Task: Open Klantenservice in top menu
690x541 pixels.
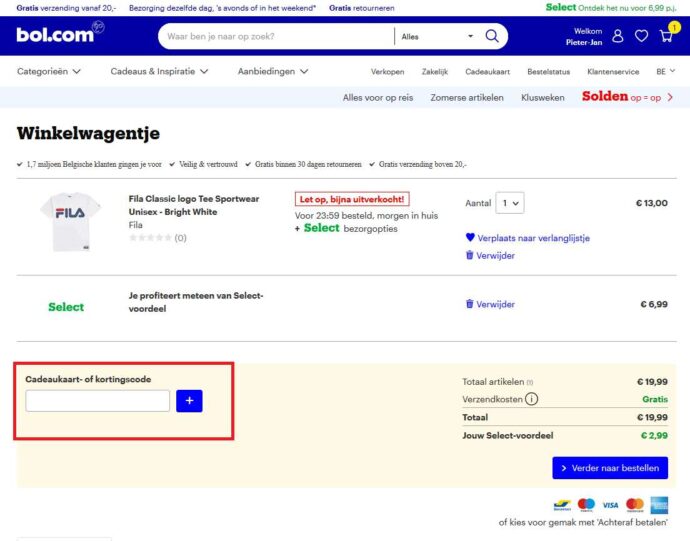Action: tap(613, 72)
